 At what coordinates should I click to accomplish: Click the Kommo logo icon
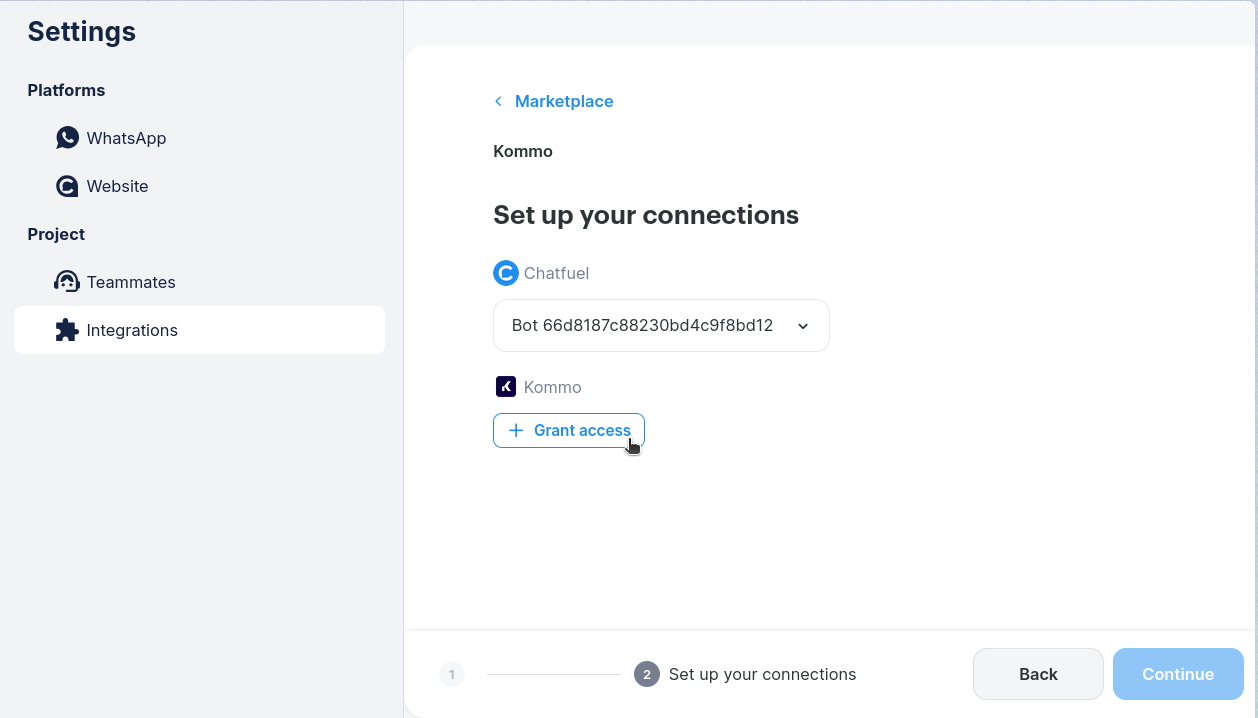(x=506, y=387)
